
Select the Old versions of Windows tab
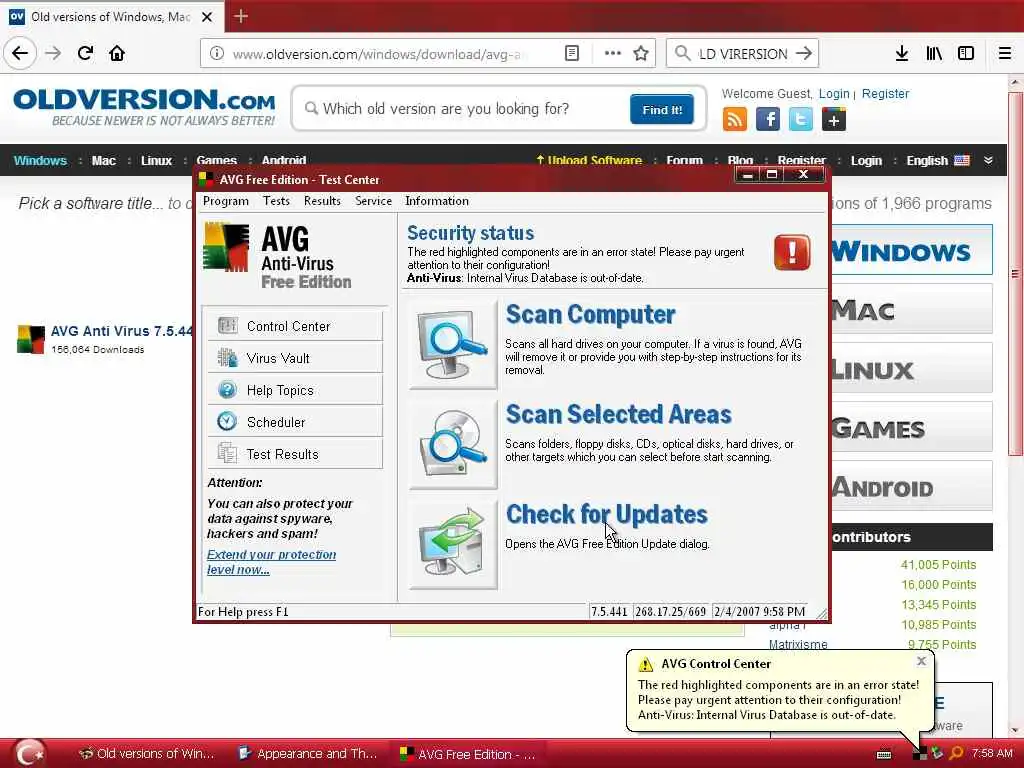[111, 17]
